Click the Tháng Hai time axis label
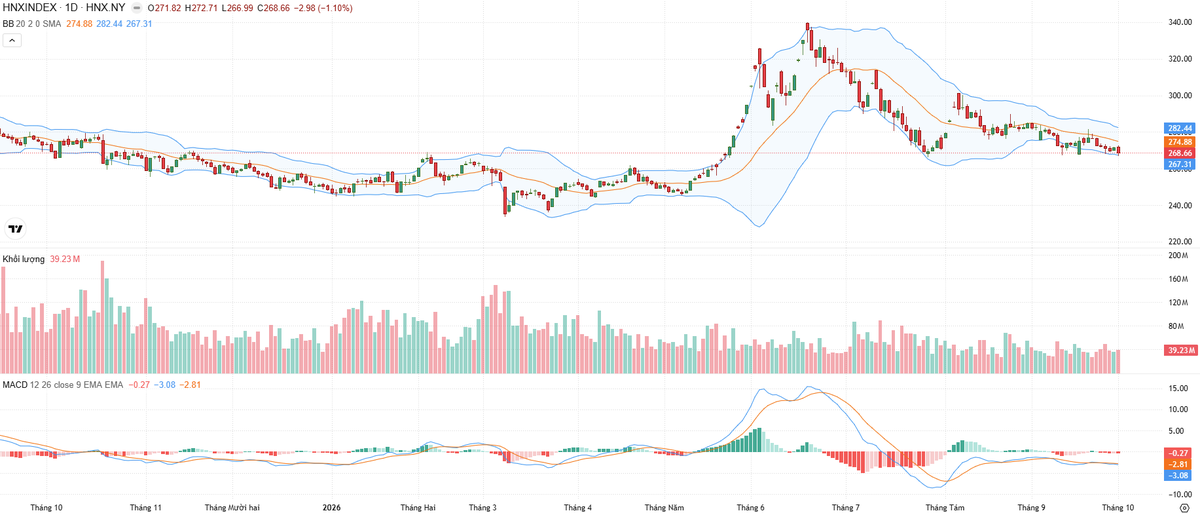 pyautogui.click(x=417, y=507)
